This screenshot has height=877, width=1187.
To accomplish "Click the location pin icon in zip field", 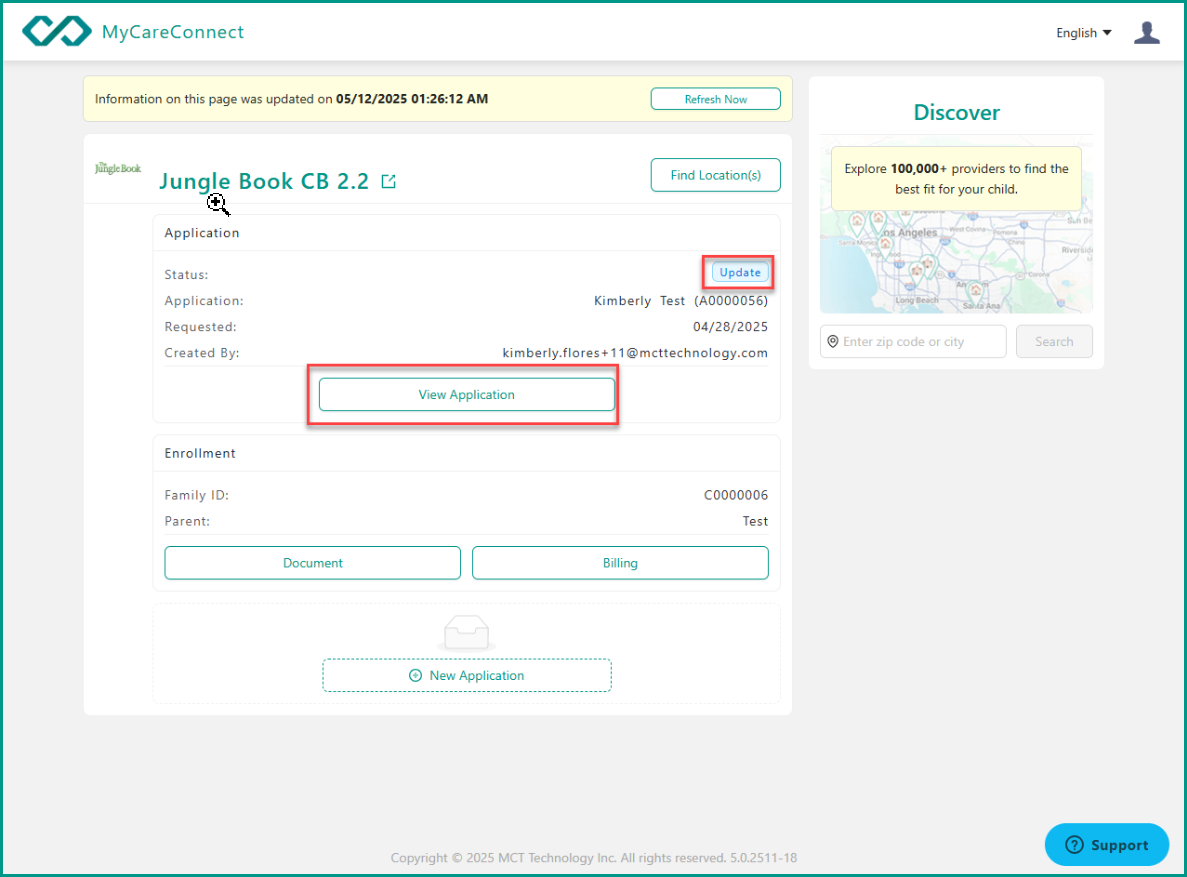I will tap(833, 342).
